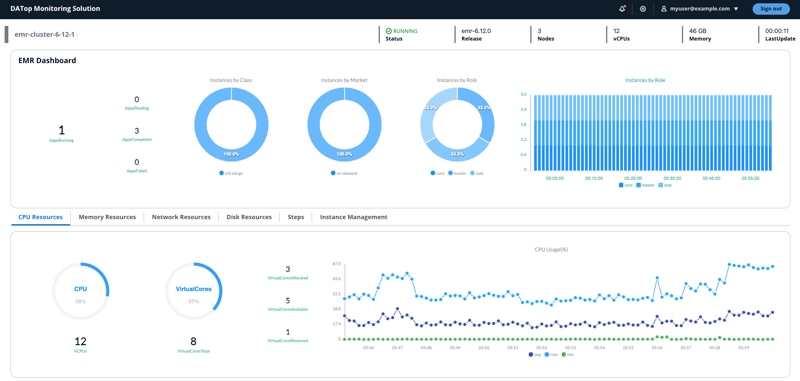Hide avg series in CPU Usage legend
Viewport: 800px width, 381px height.
[x=536, y=354]
